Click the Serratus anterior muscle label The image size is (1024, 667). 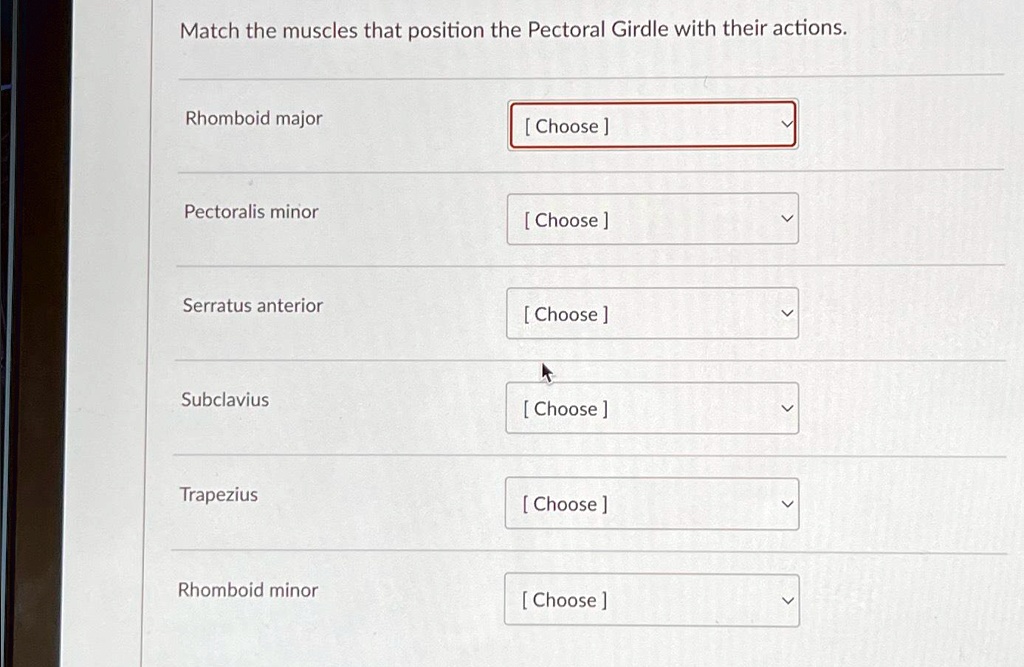[x=252, y=306]
